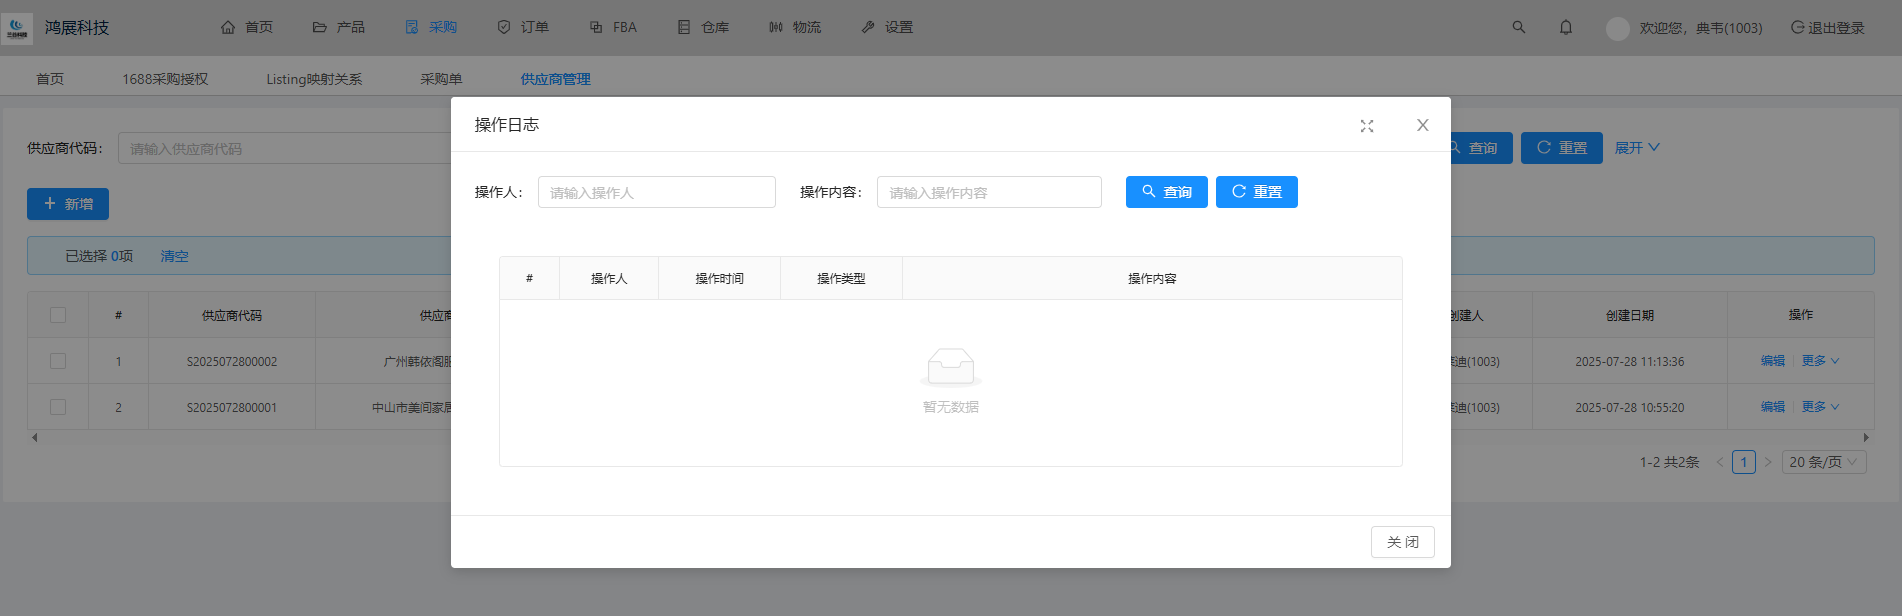Click the 退出登录 logout link
Screen dimensions: 1902x616
click(x=1827, y=28)
